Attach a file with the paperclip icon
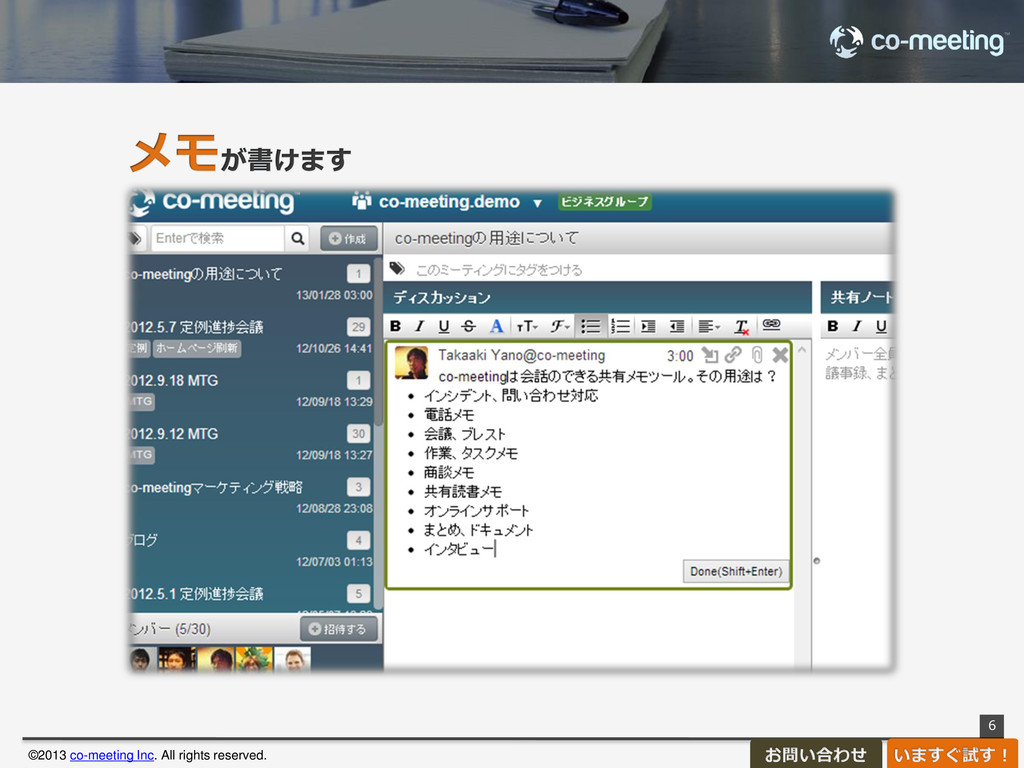1024x768 pixels. 757,355
